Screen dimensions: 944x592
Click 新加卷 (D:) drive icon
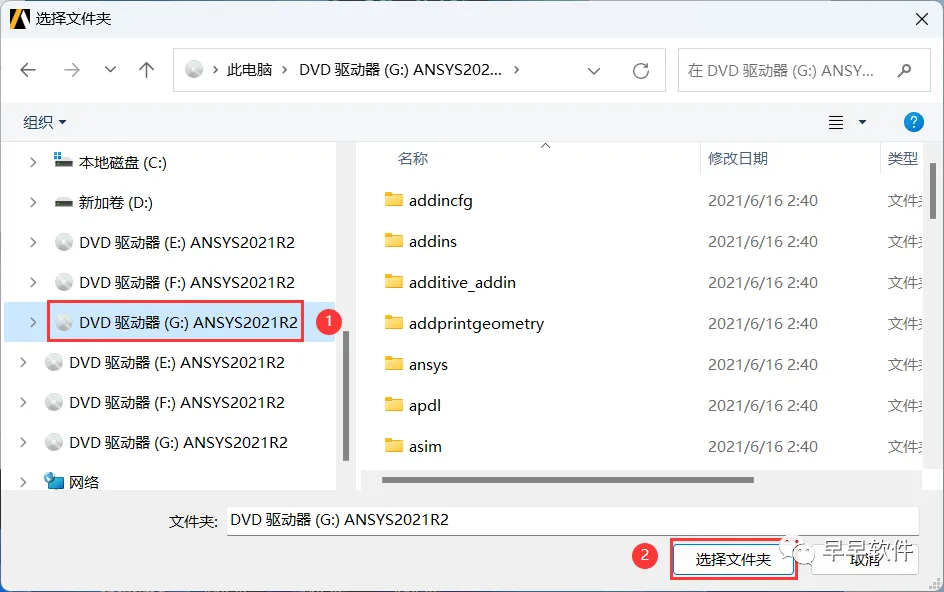(63, 202)
